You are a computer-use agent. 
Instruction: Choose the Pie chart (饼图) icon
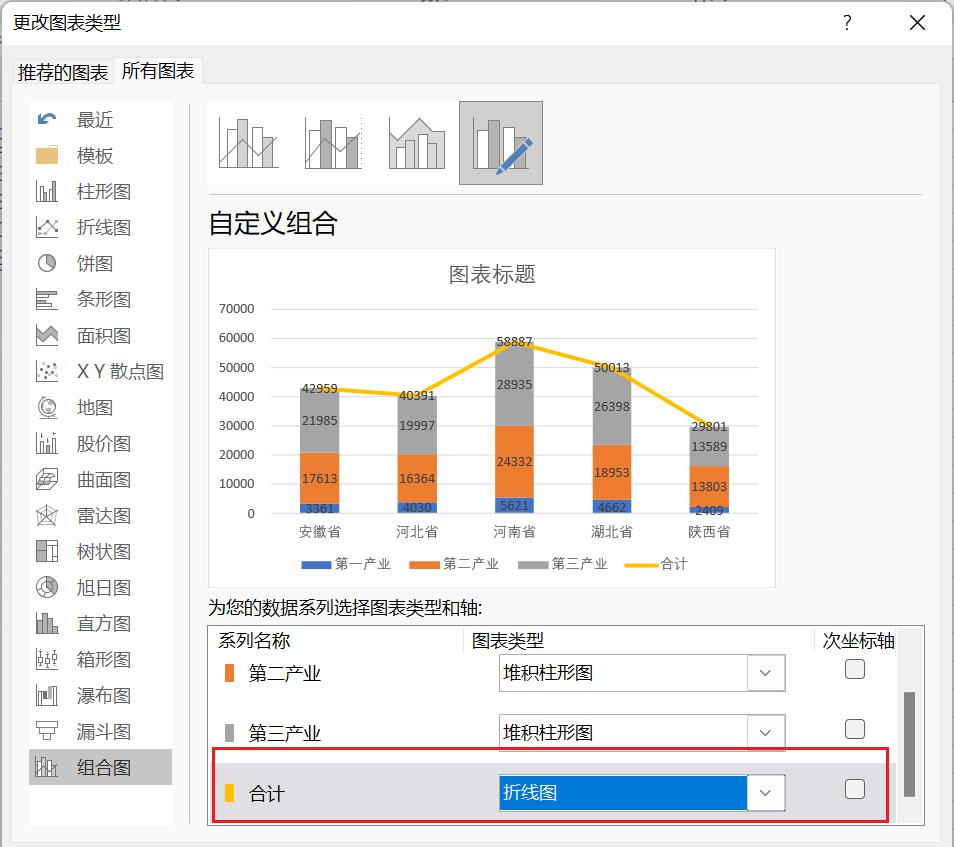(47, 263)
